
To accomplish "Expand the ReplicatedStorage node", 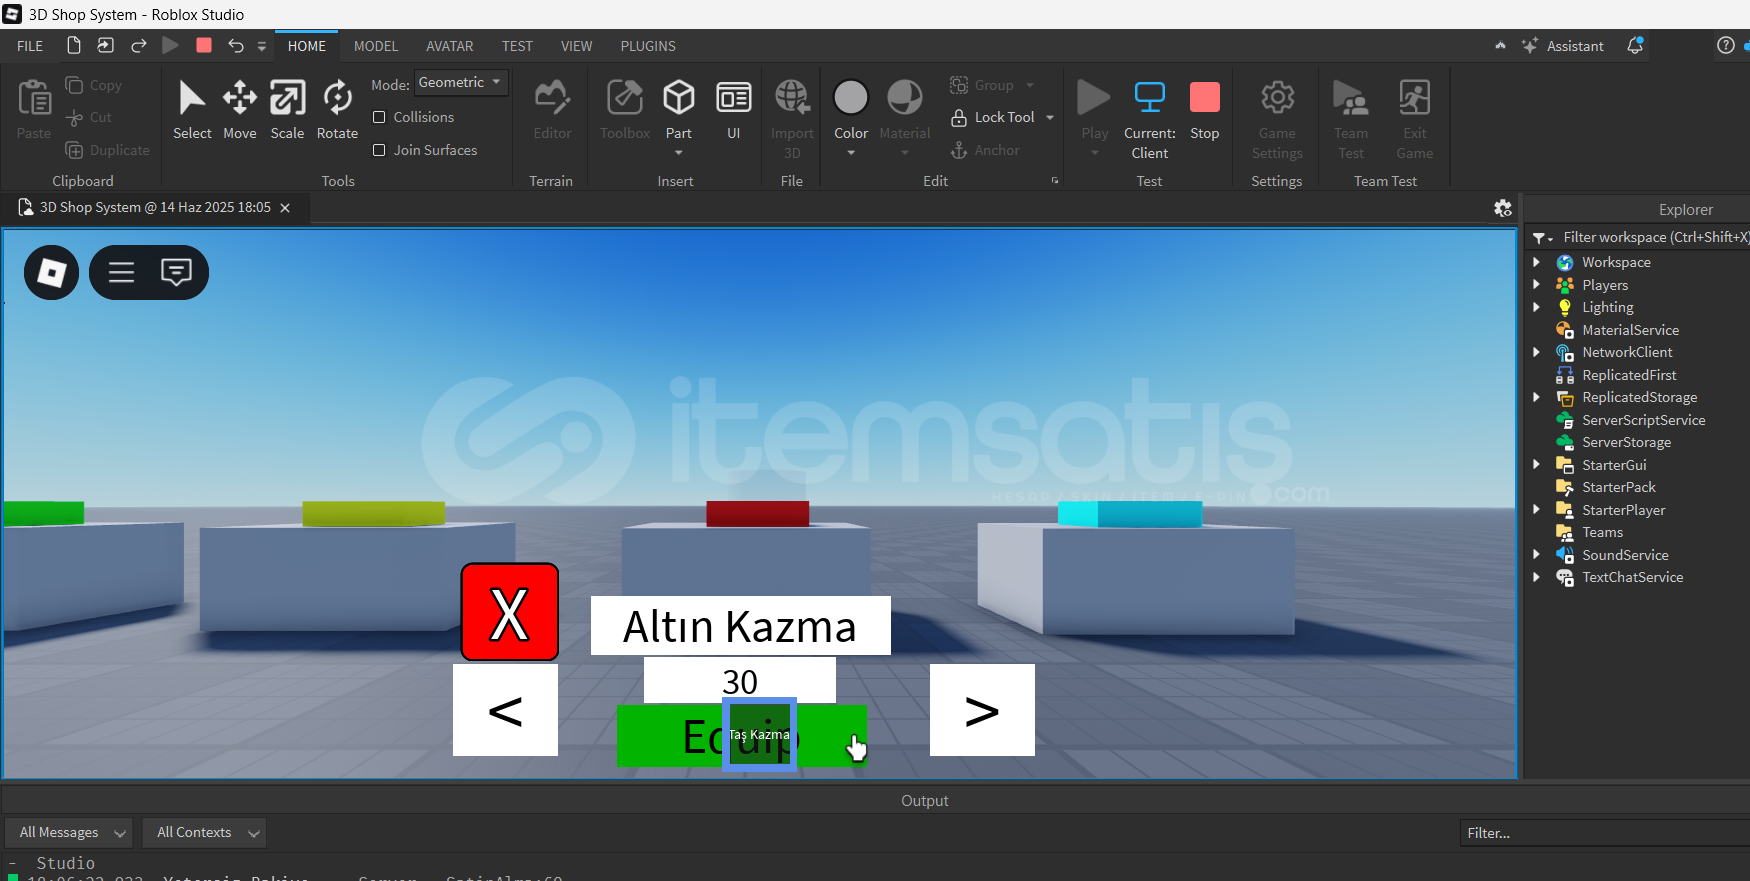I will click(x=1537, y=397).
